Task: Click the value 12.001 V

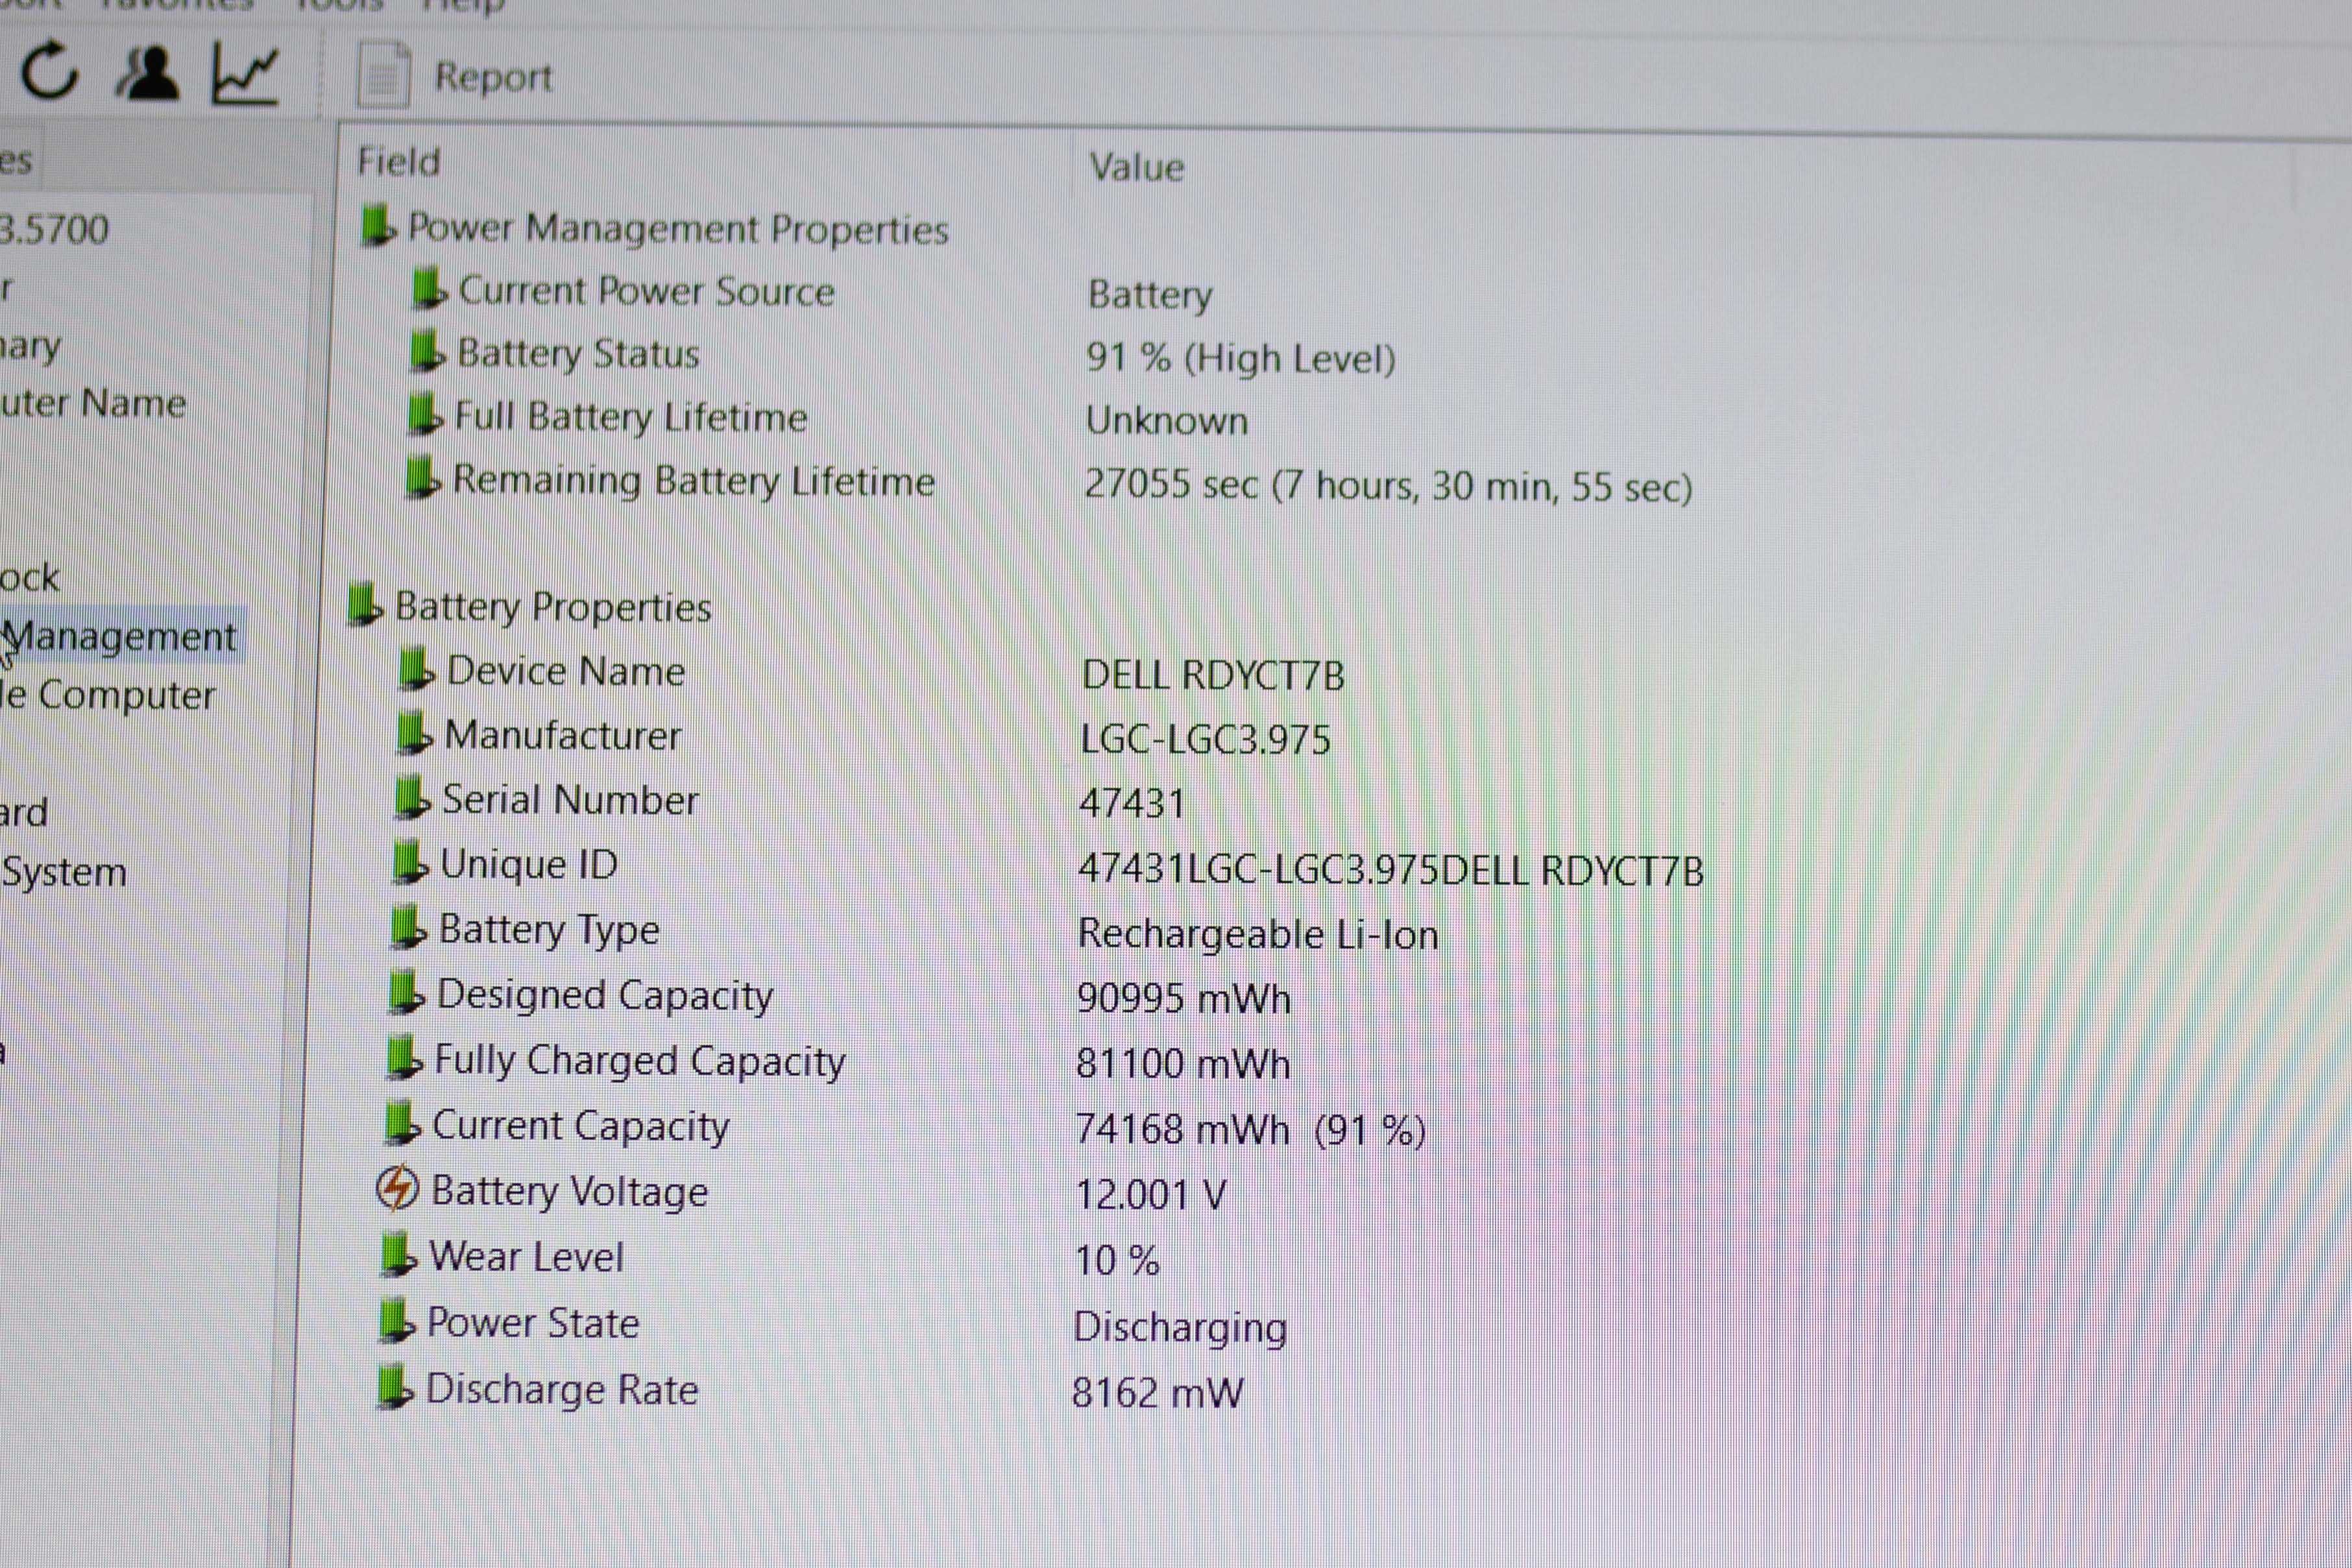Action: (1150, 1196)
